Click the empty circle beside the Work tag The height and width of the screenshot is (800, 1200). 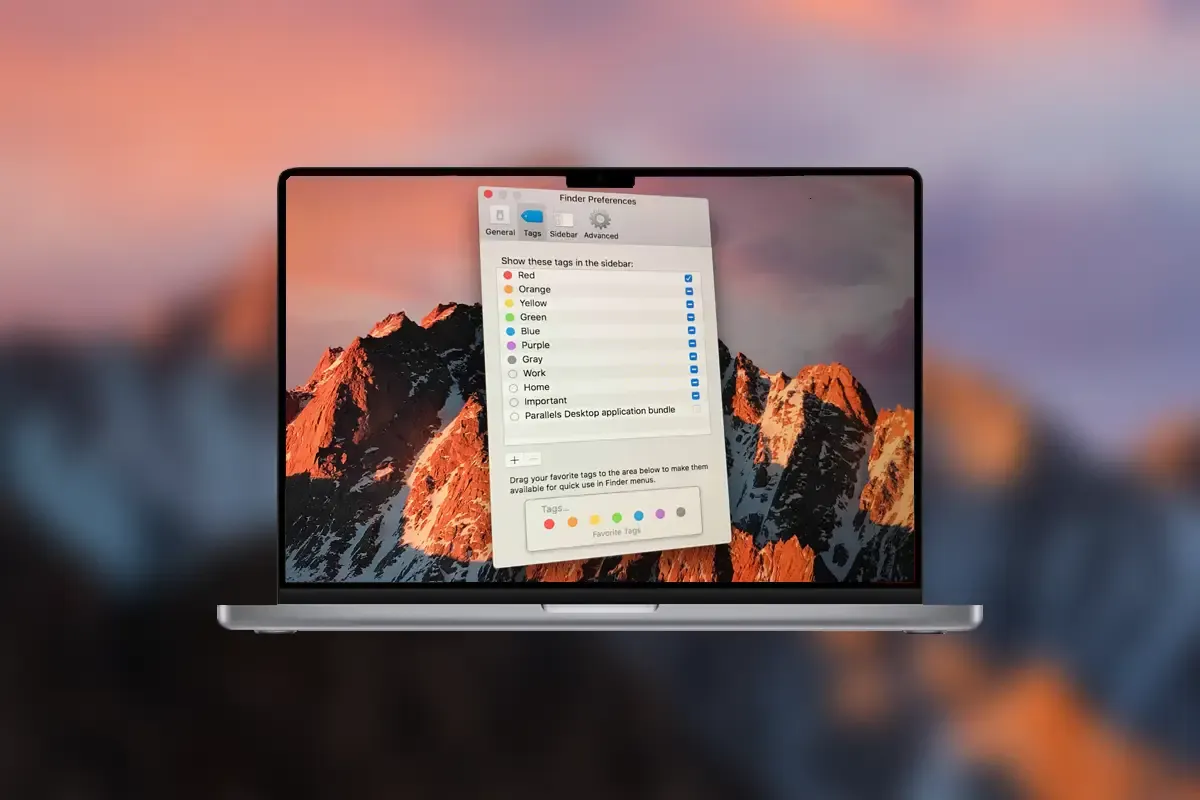tap(512, 373)
